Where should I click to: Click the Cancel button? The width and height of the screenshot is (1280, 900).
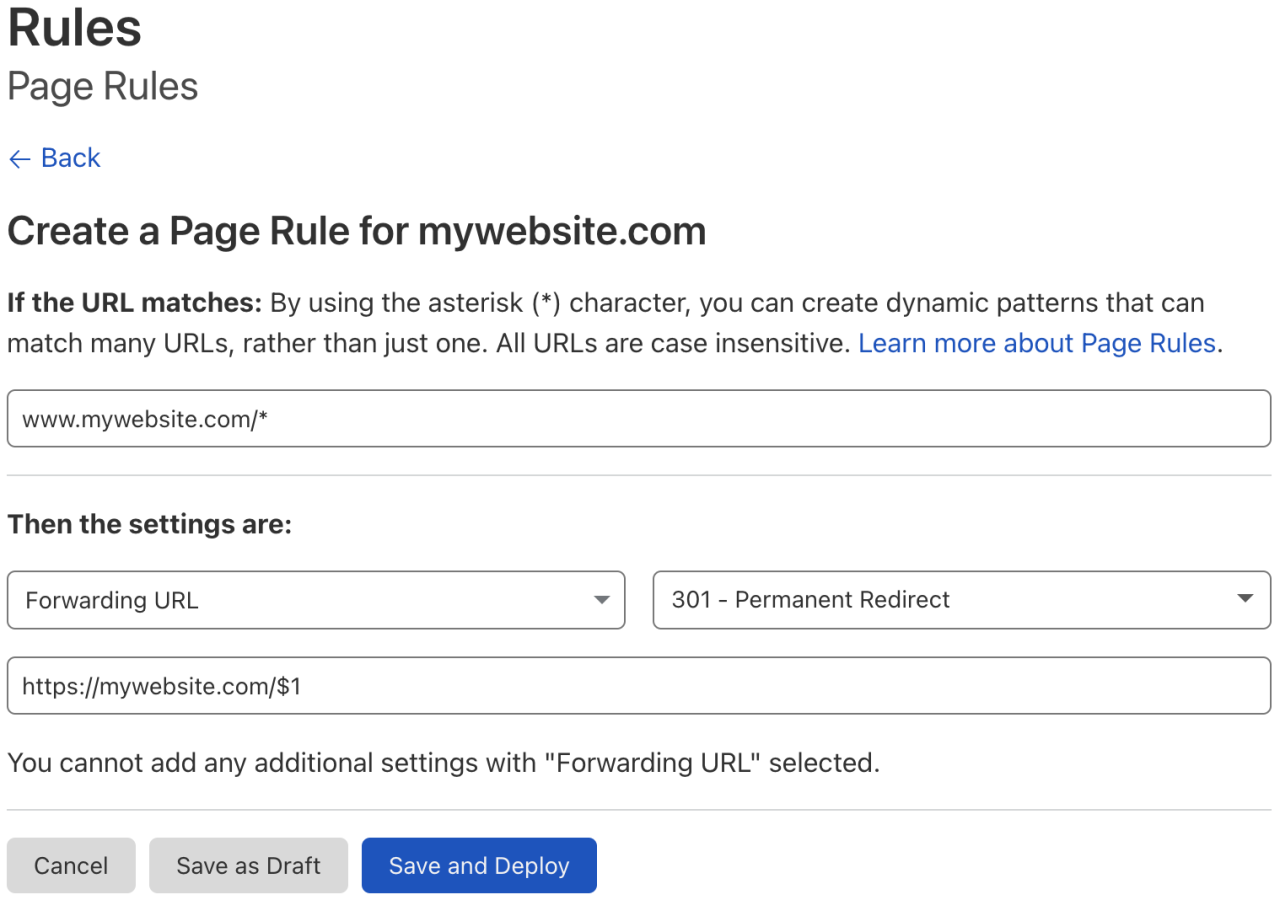coord(71,865)
